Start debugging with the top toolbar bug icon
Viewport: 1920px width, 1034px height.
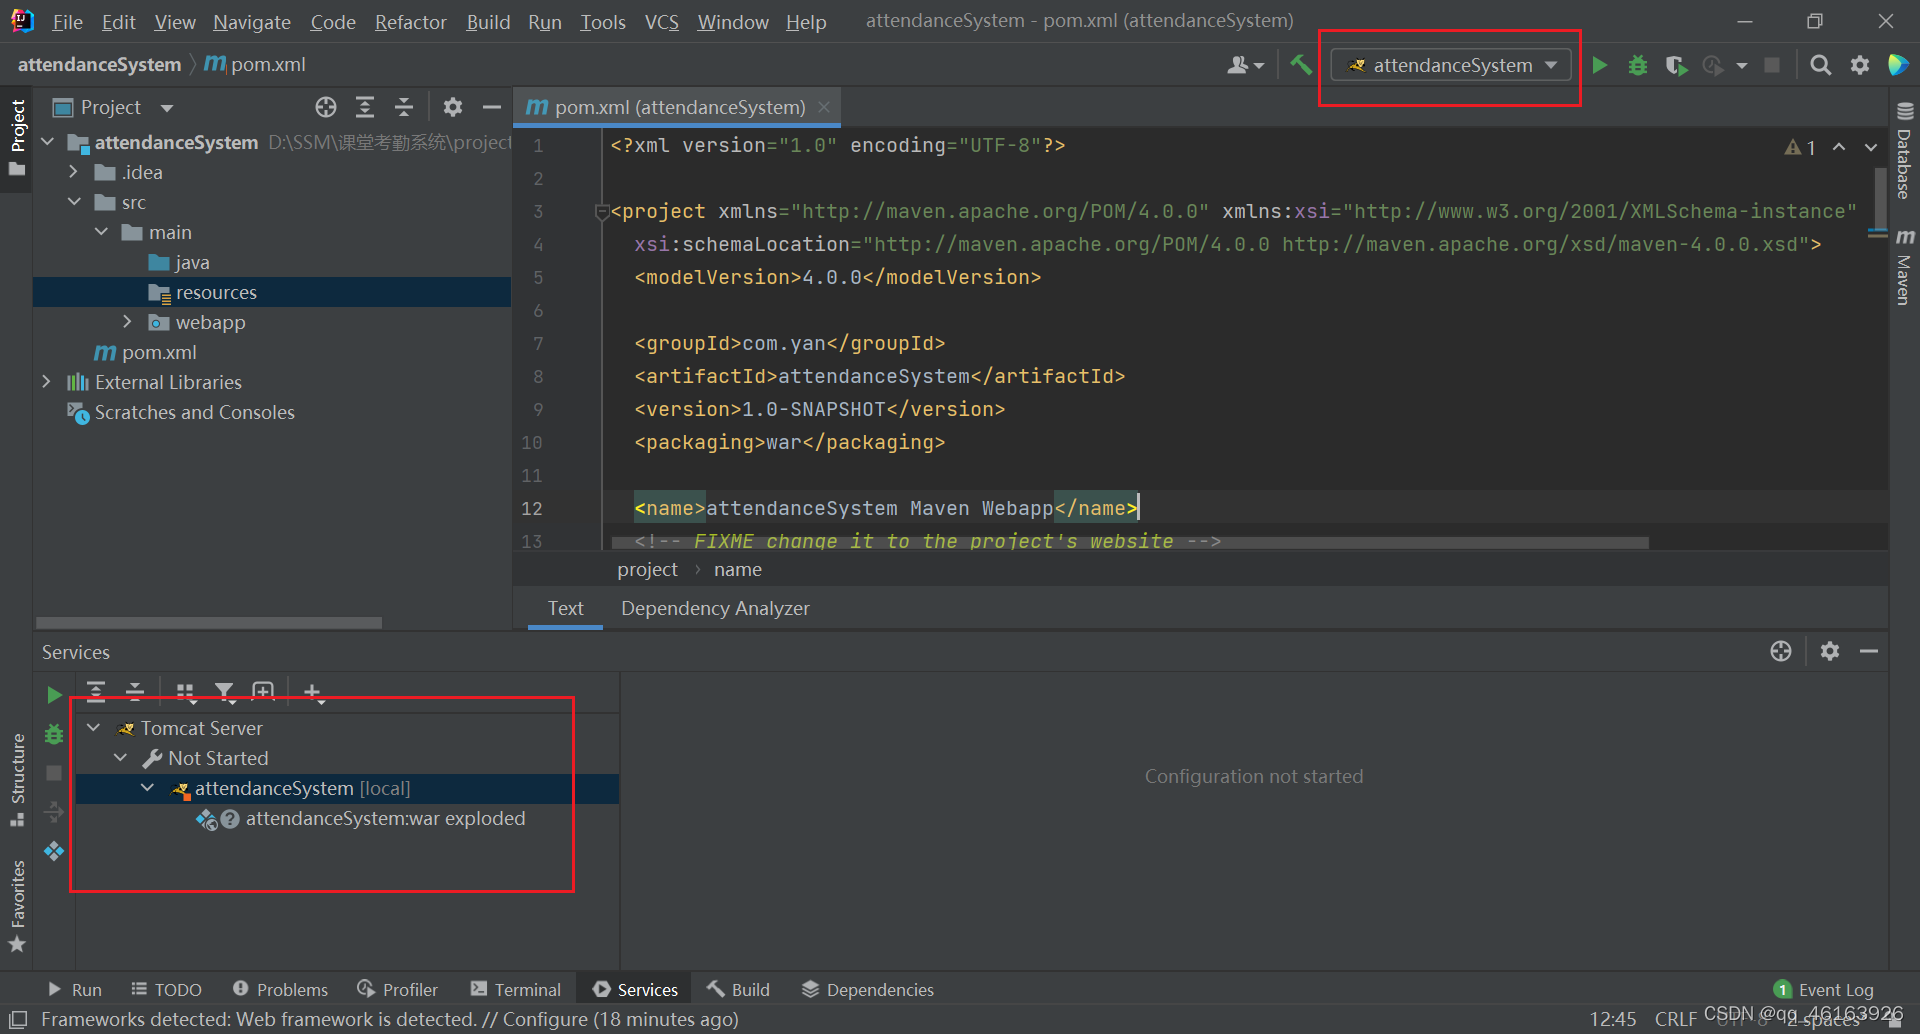(x=1638, y=65)
